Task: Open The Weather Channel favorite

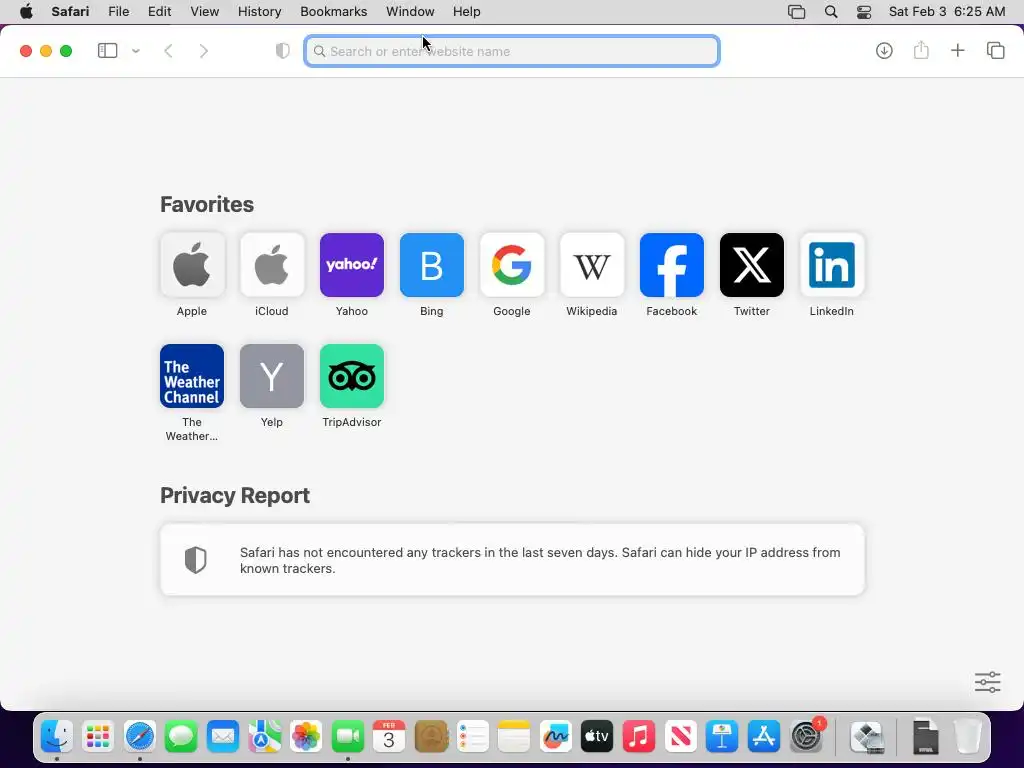Action: click(192, 376)
